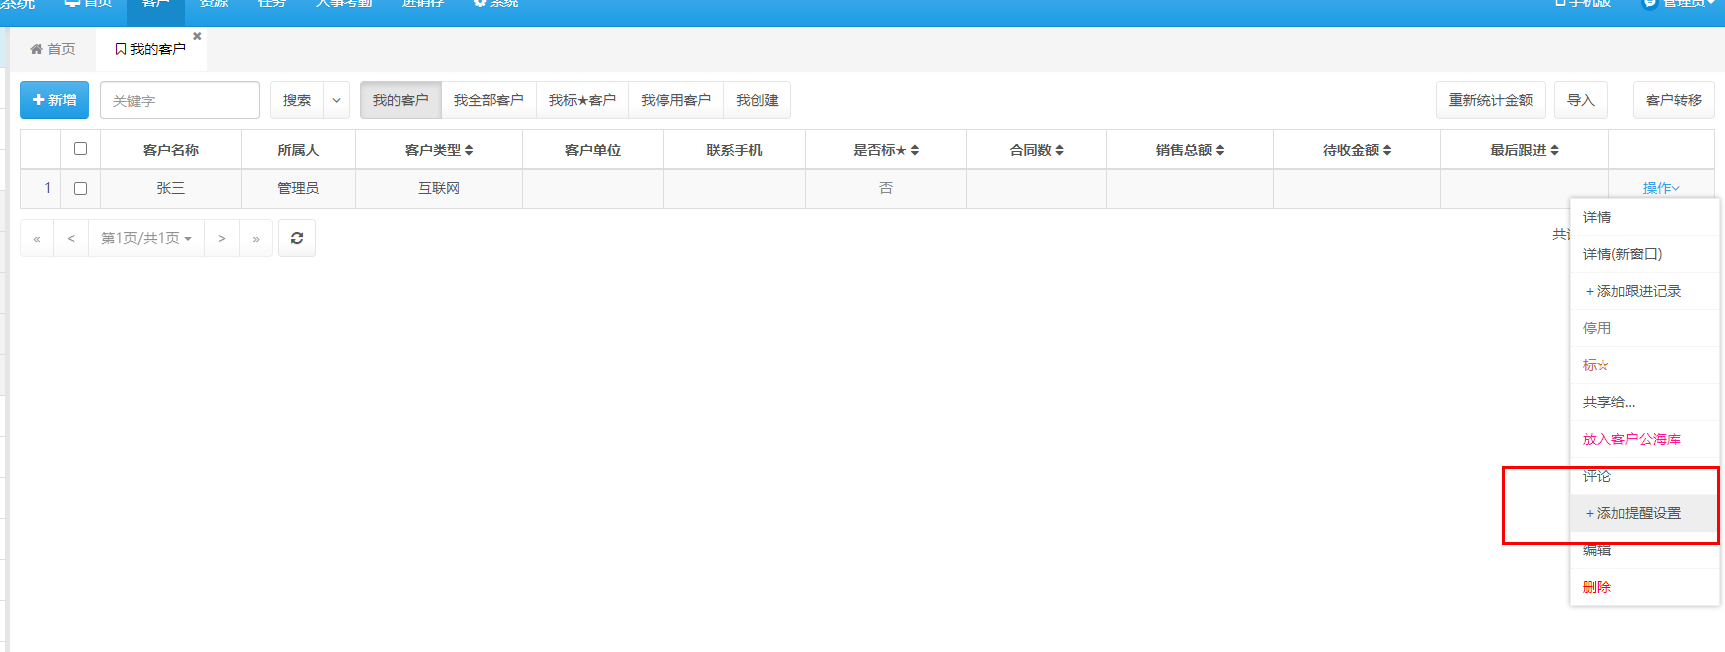Image resolution: width=1725 pixels, height=652 pixels.
Task: Click the 互联网 customer type cell
Action: [x=439, y=188]
